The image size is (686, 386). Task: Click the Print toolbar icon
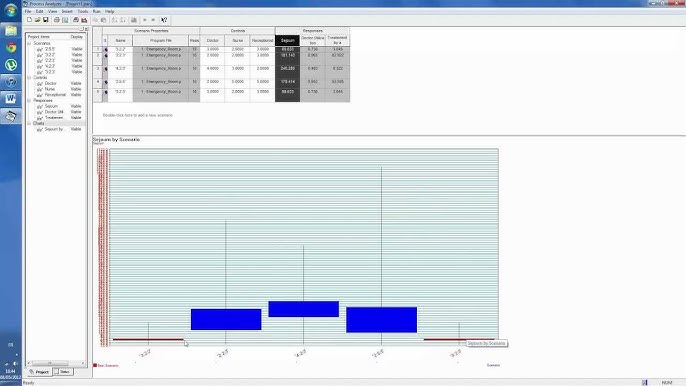pyautogui.click(x=56, y=20)
